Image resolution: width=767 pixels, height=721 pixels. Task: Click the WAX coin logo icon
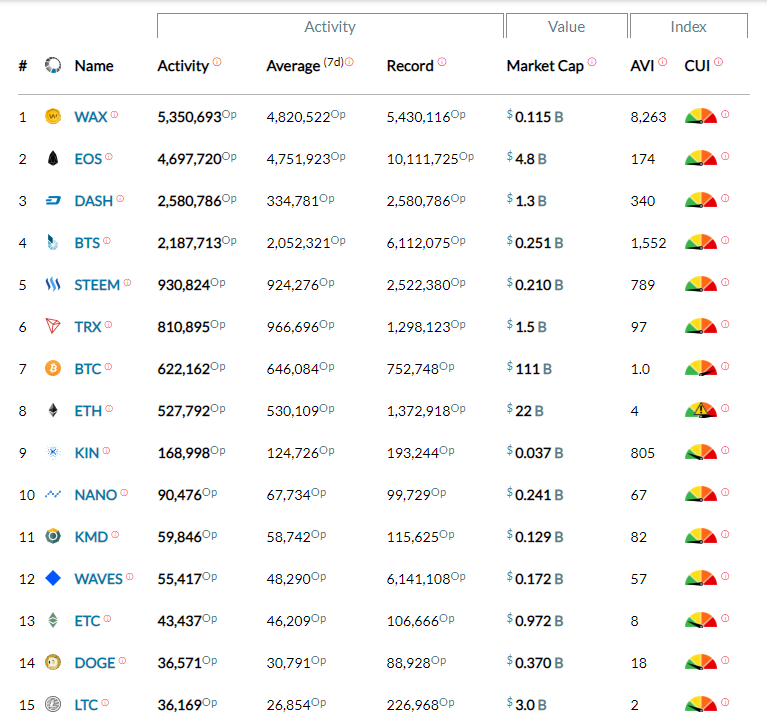[x=53, y=116]
